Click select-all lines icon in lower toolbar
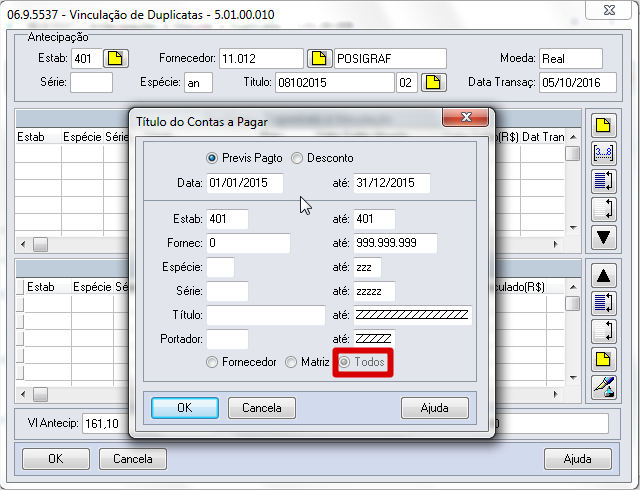The width and height of the screenshot is (640, 490). tap(603, 303)
